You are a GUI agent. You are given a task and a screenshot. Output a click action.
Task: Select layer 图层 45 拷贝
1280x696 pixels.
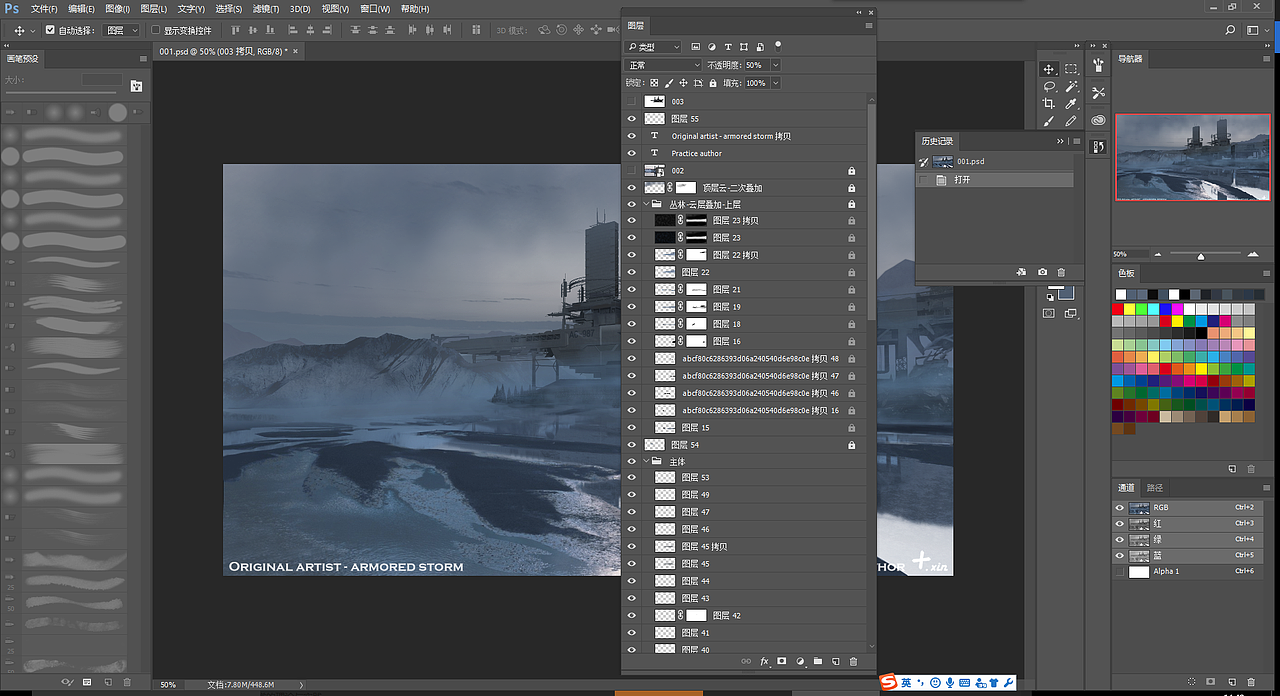744,547
